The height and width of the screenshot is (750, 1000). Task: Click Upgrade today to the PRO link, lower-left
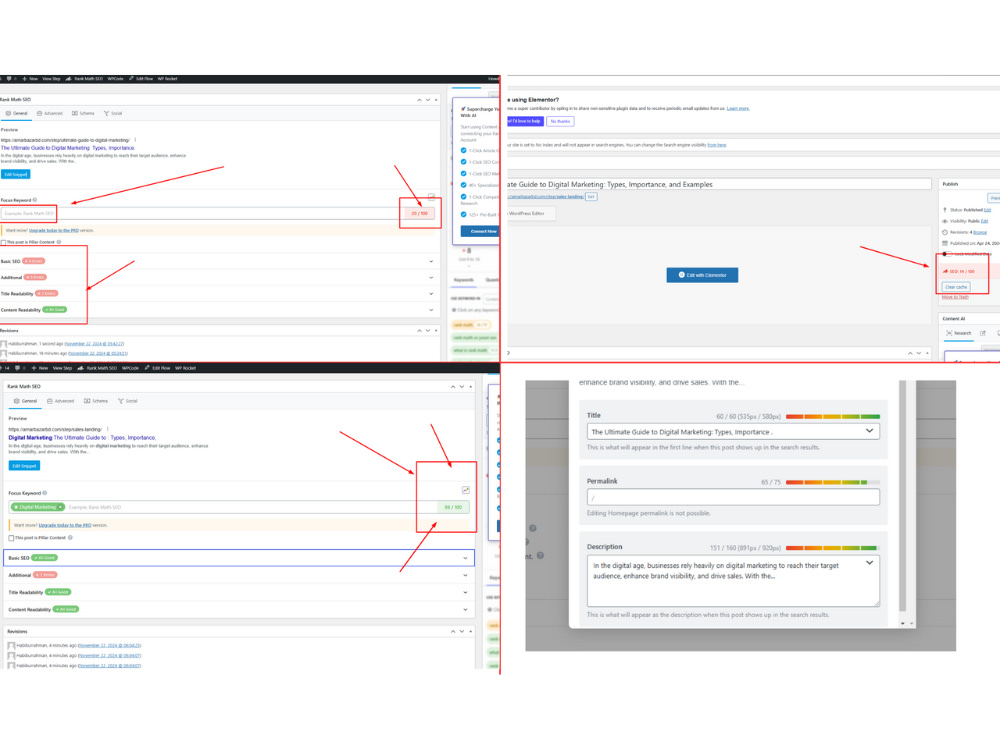pyautogui.click(x=64, y=526)
